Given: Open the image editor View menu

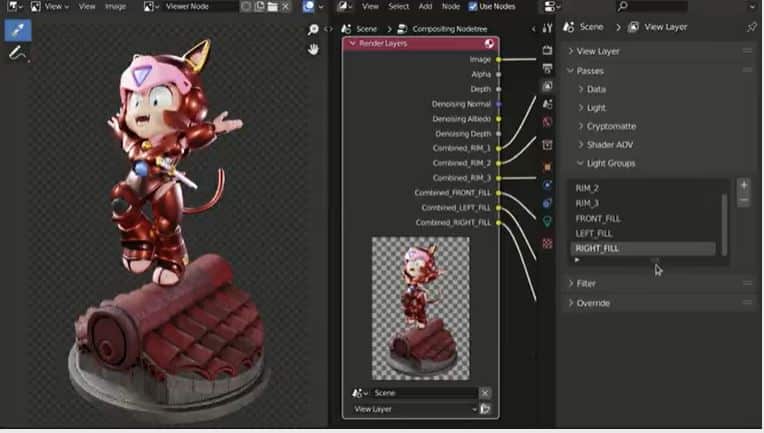Looking at the screenshot, I should point(87,6).
